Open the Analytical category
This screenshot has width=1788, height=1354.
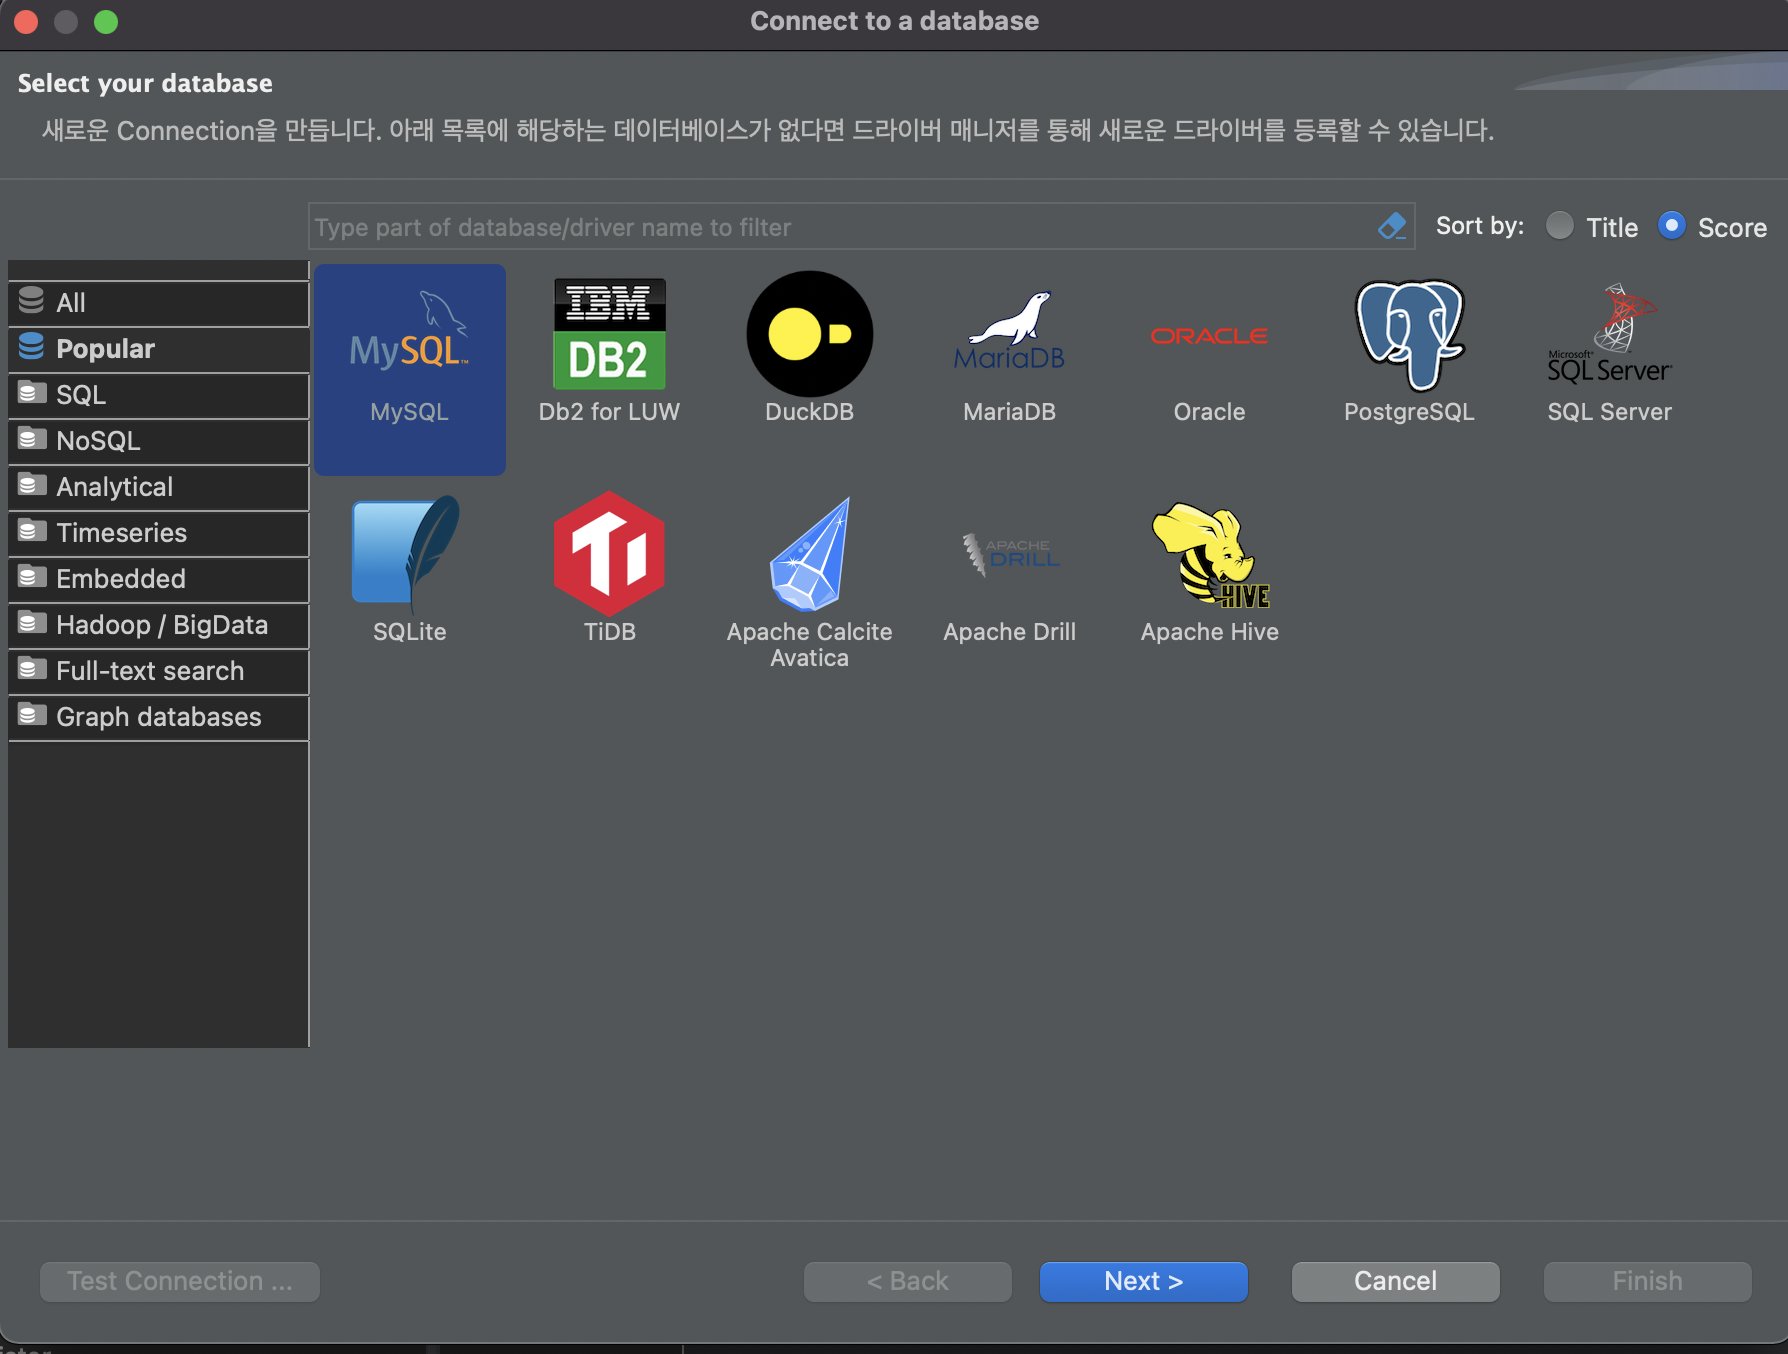coord(159,487)
